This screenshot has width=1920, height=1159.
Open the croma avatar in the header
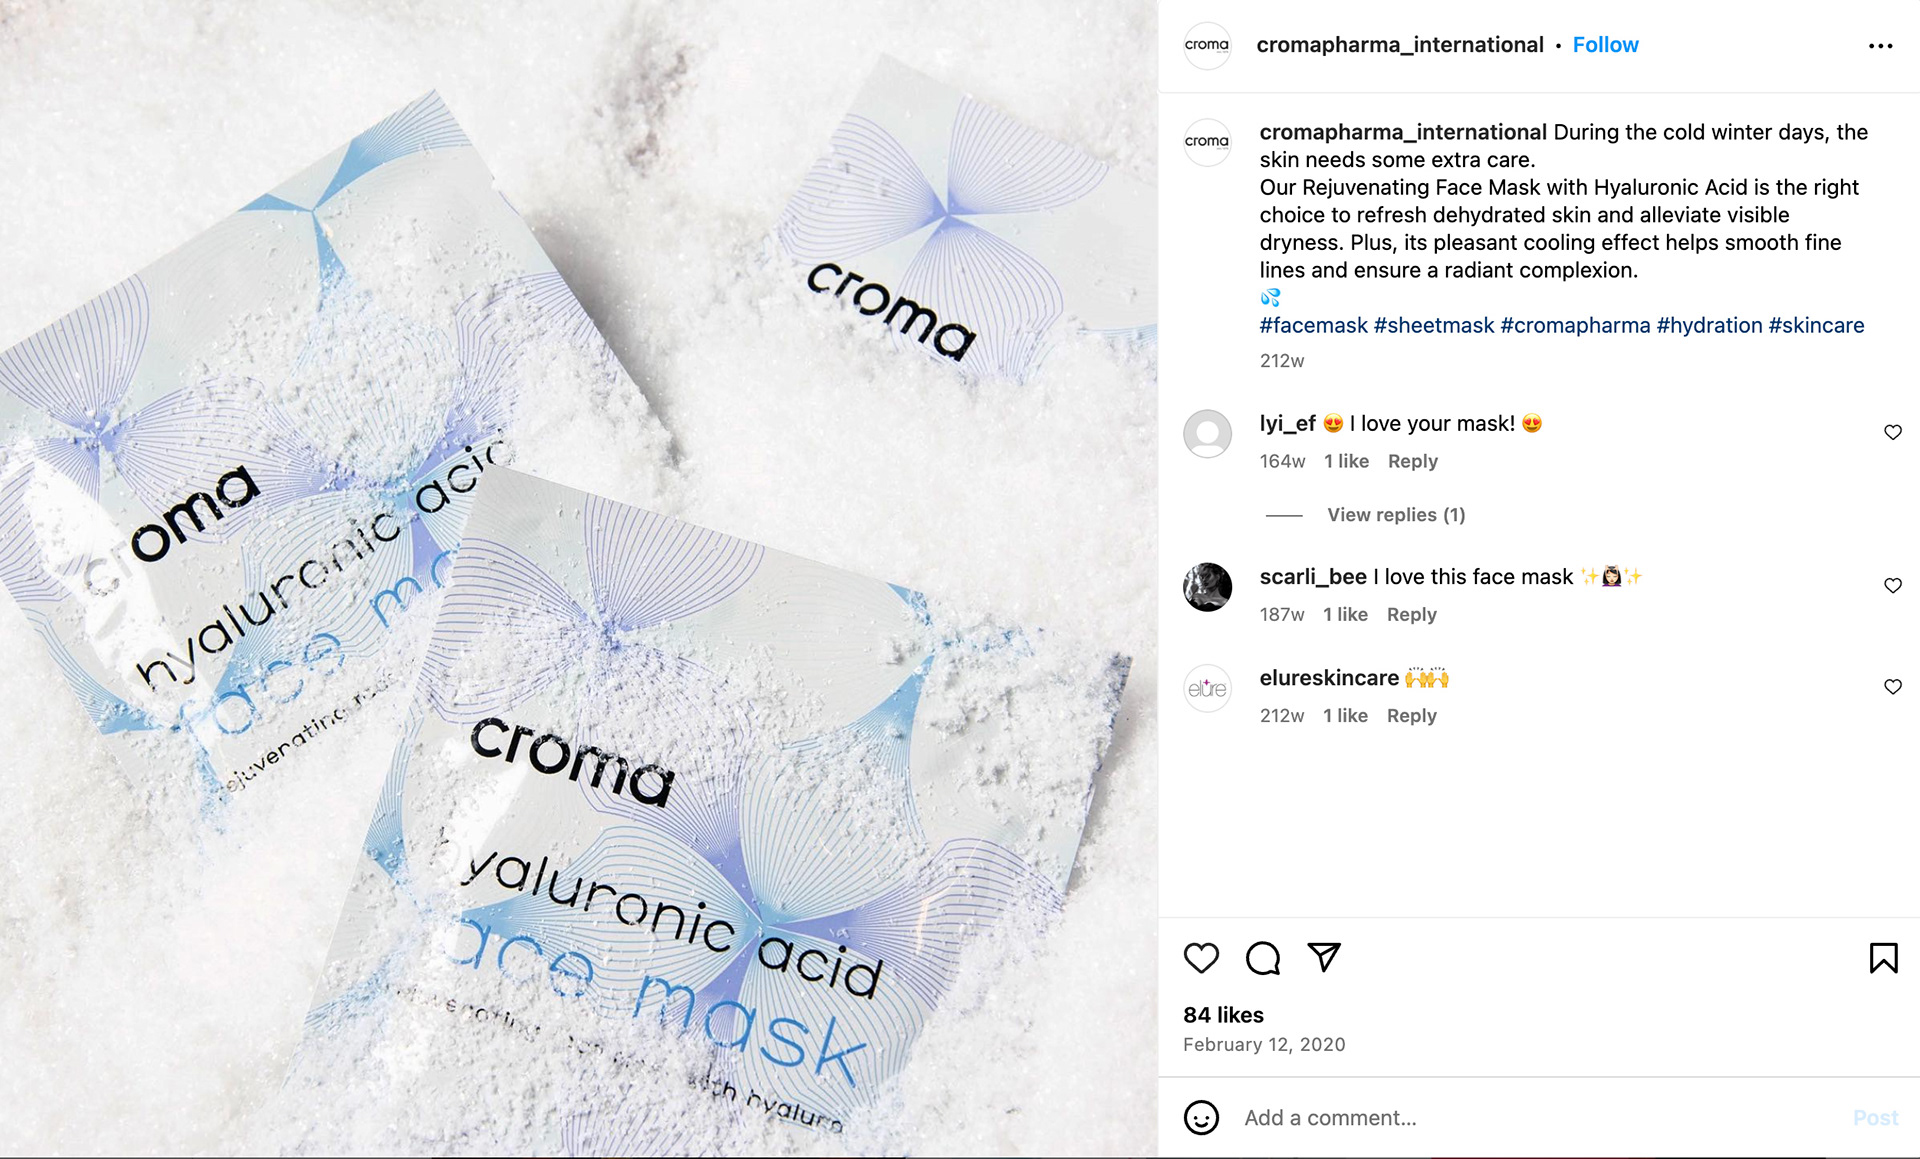(x=1207, y=45)
